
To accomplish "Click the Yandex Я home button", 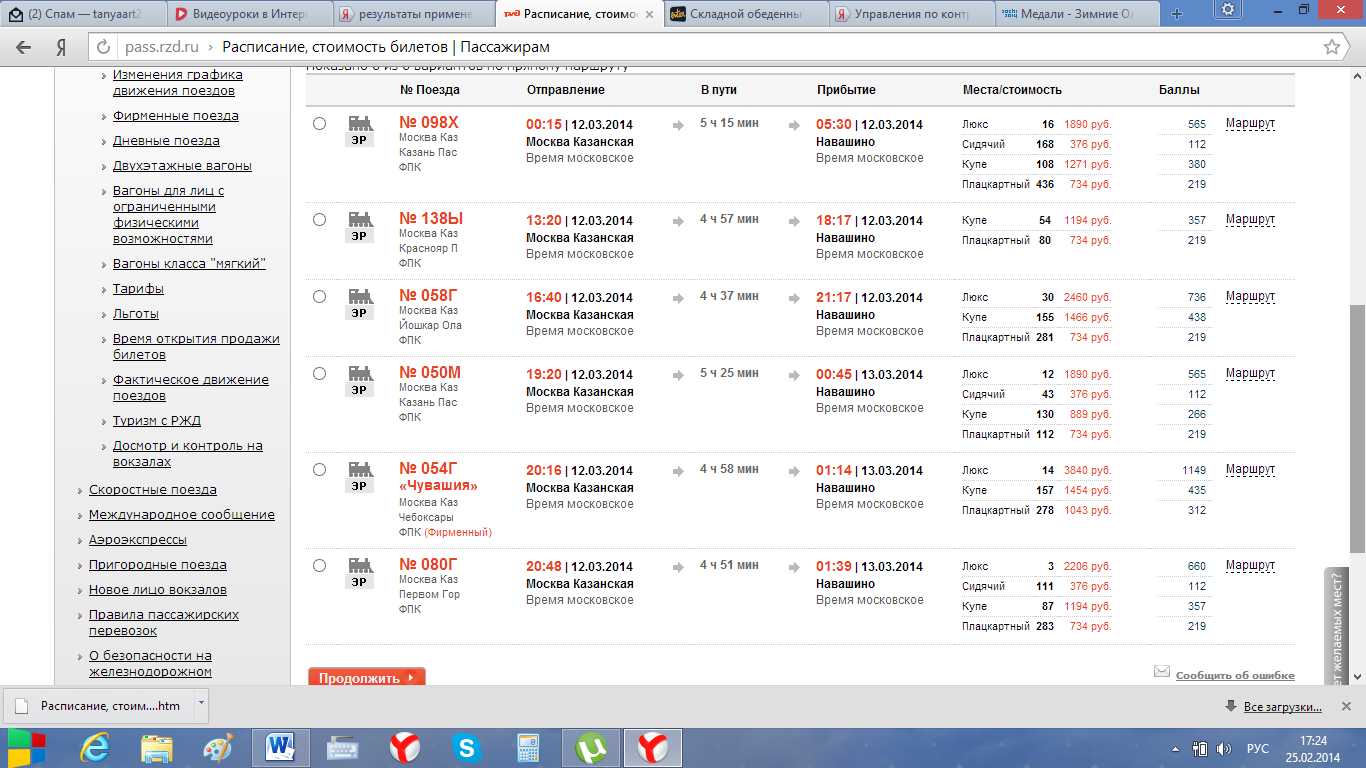I will click(61, 47).
